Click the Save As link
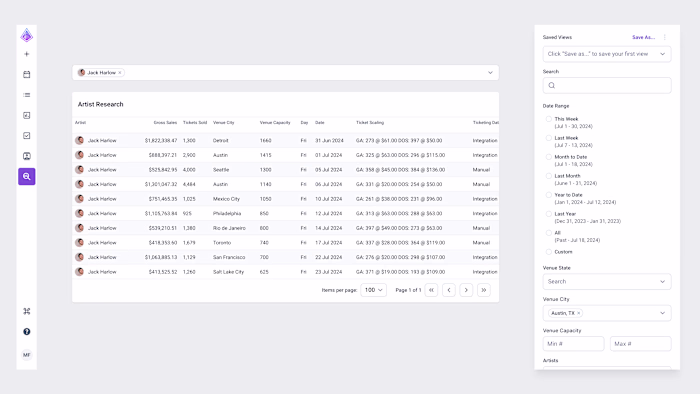700x394 pixels. point(643,37)
